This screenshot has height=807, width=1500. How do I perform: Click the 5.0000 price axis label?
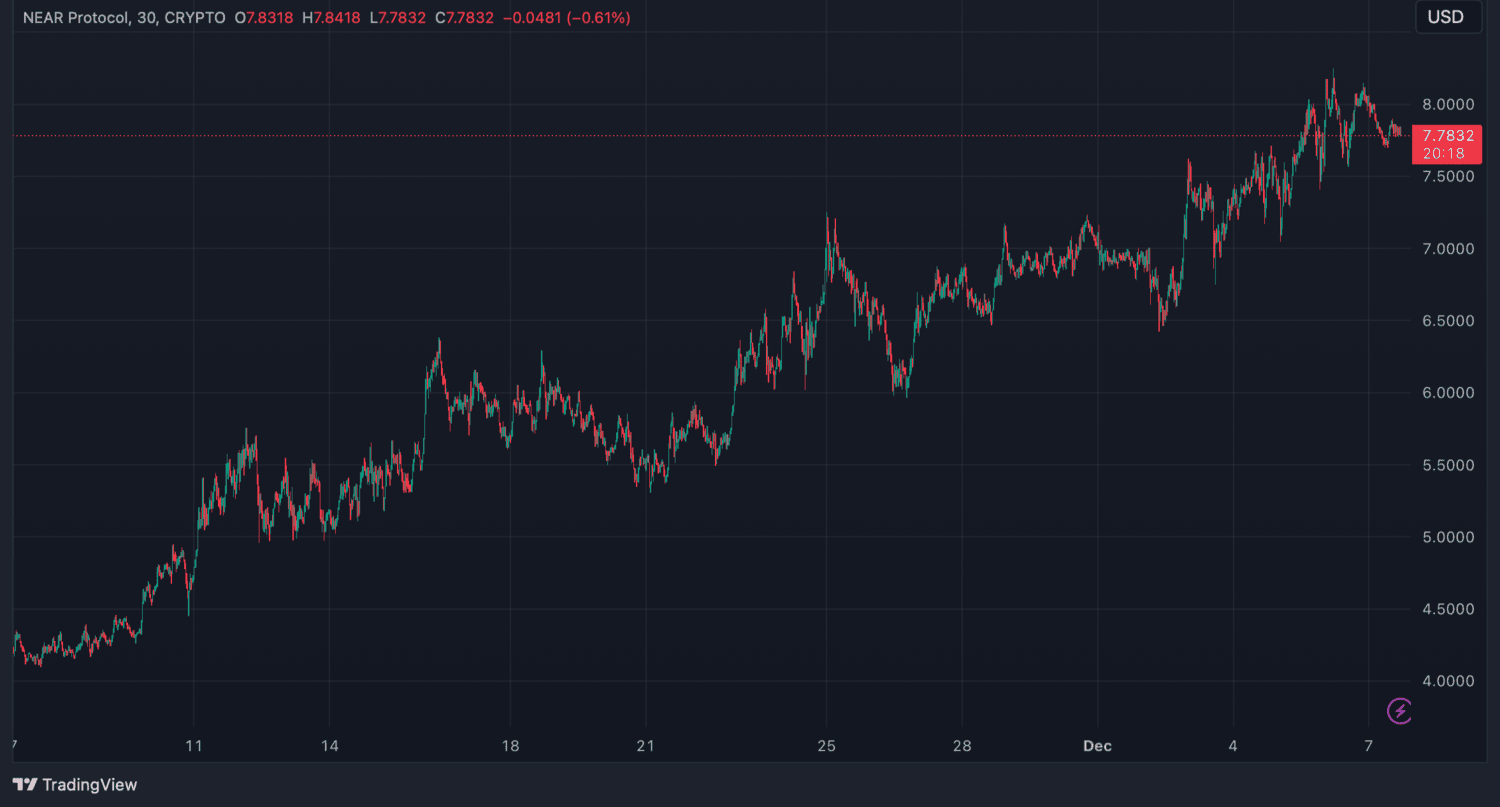click(1446, 537)
